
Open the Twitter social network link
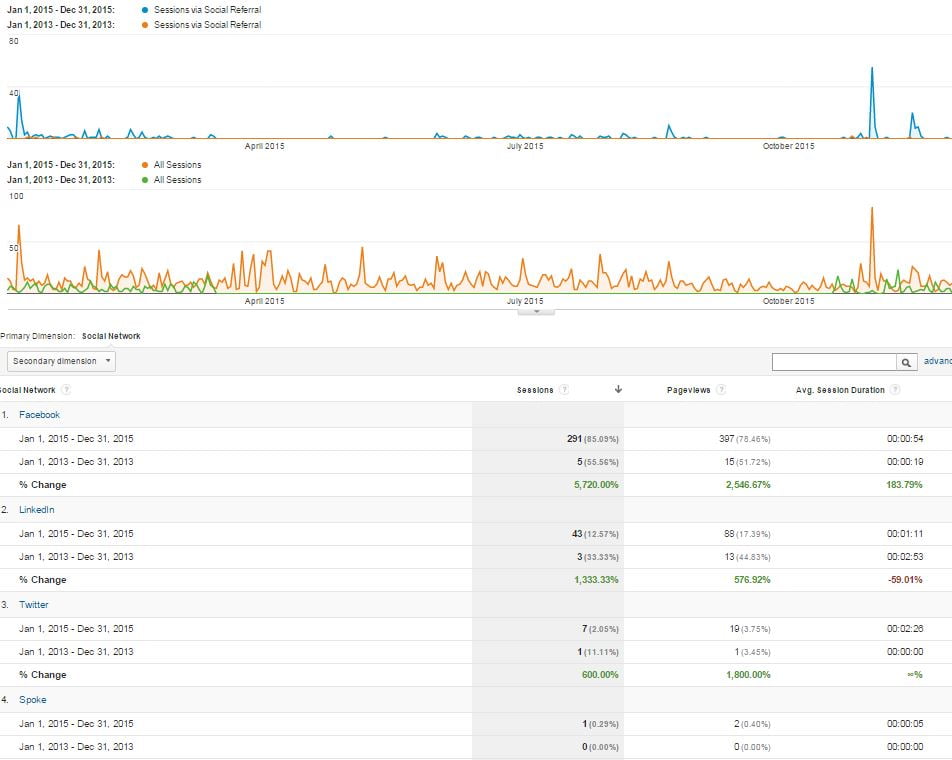pos(33,605)
